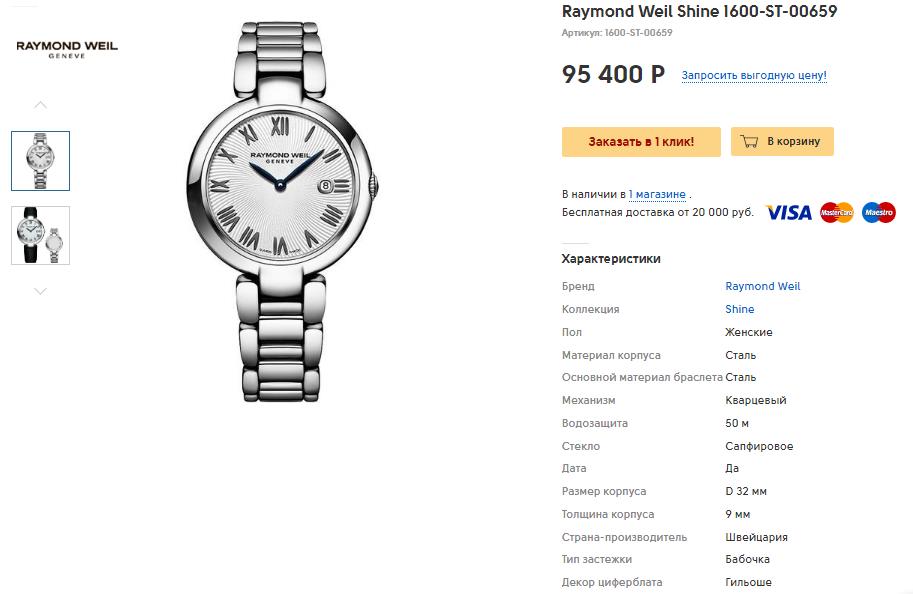Click the product title "Raymond Weil Shine 1600-ST-00659"
The width and height of the screenshot is (913, 594).
[699, 12]
